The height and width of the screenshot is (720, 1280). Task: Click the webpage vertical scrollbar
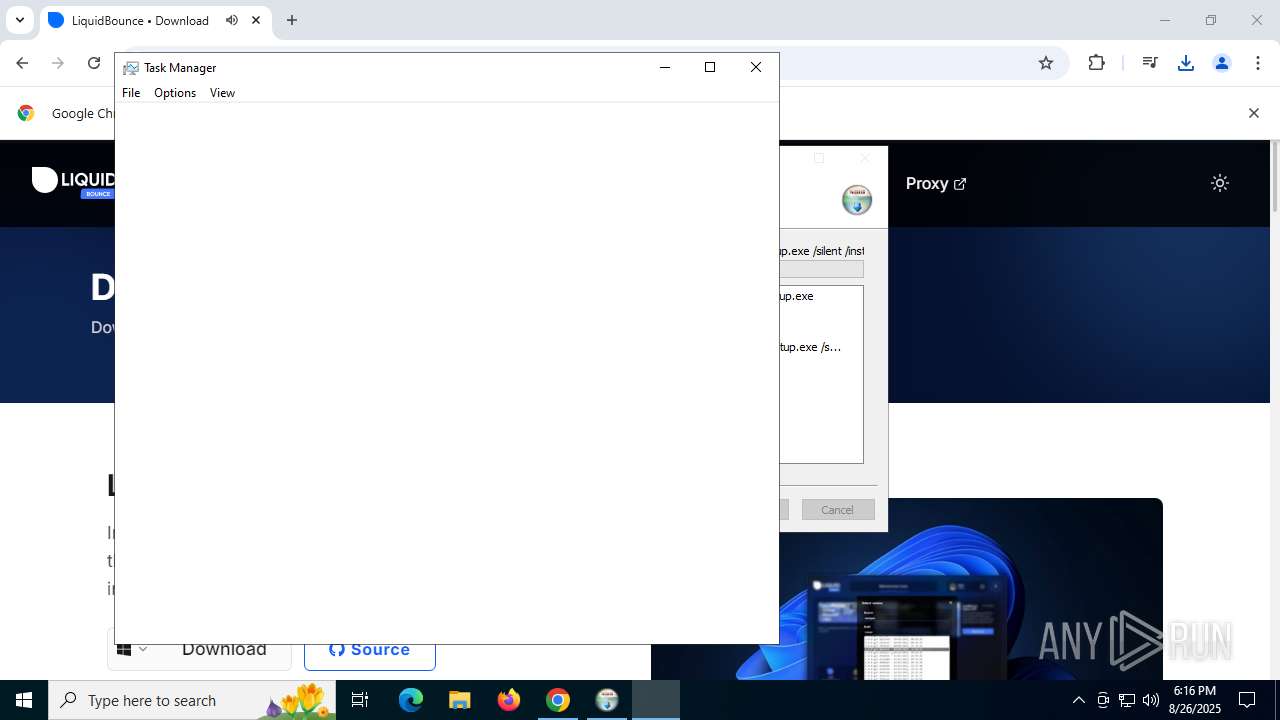(1274, 177)
